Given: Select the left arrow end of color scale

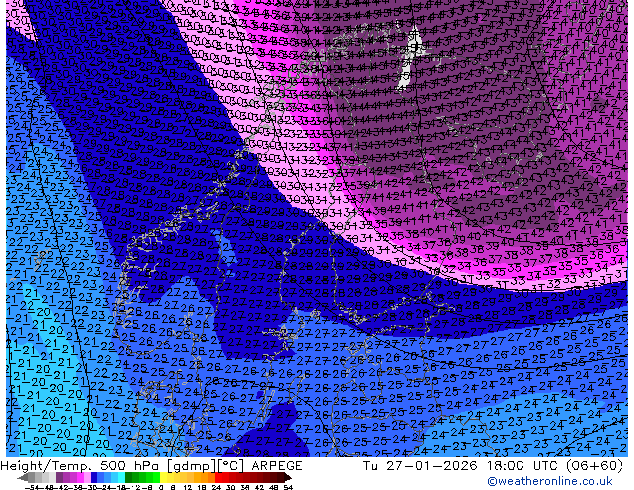Looking at the screenshot, I should 22,478.
